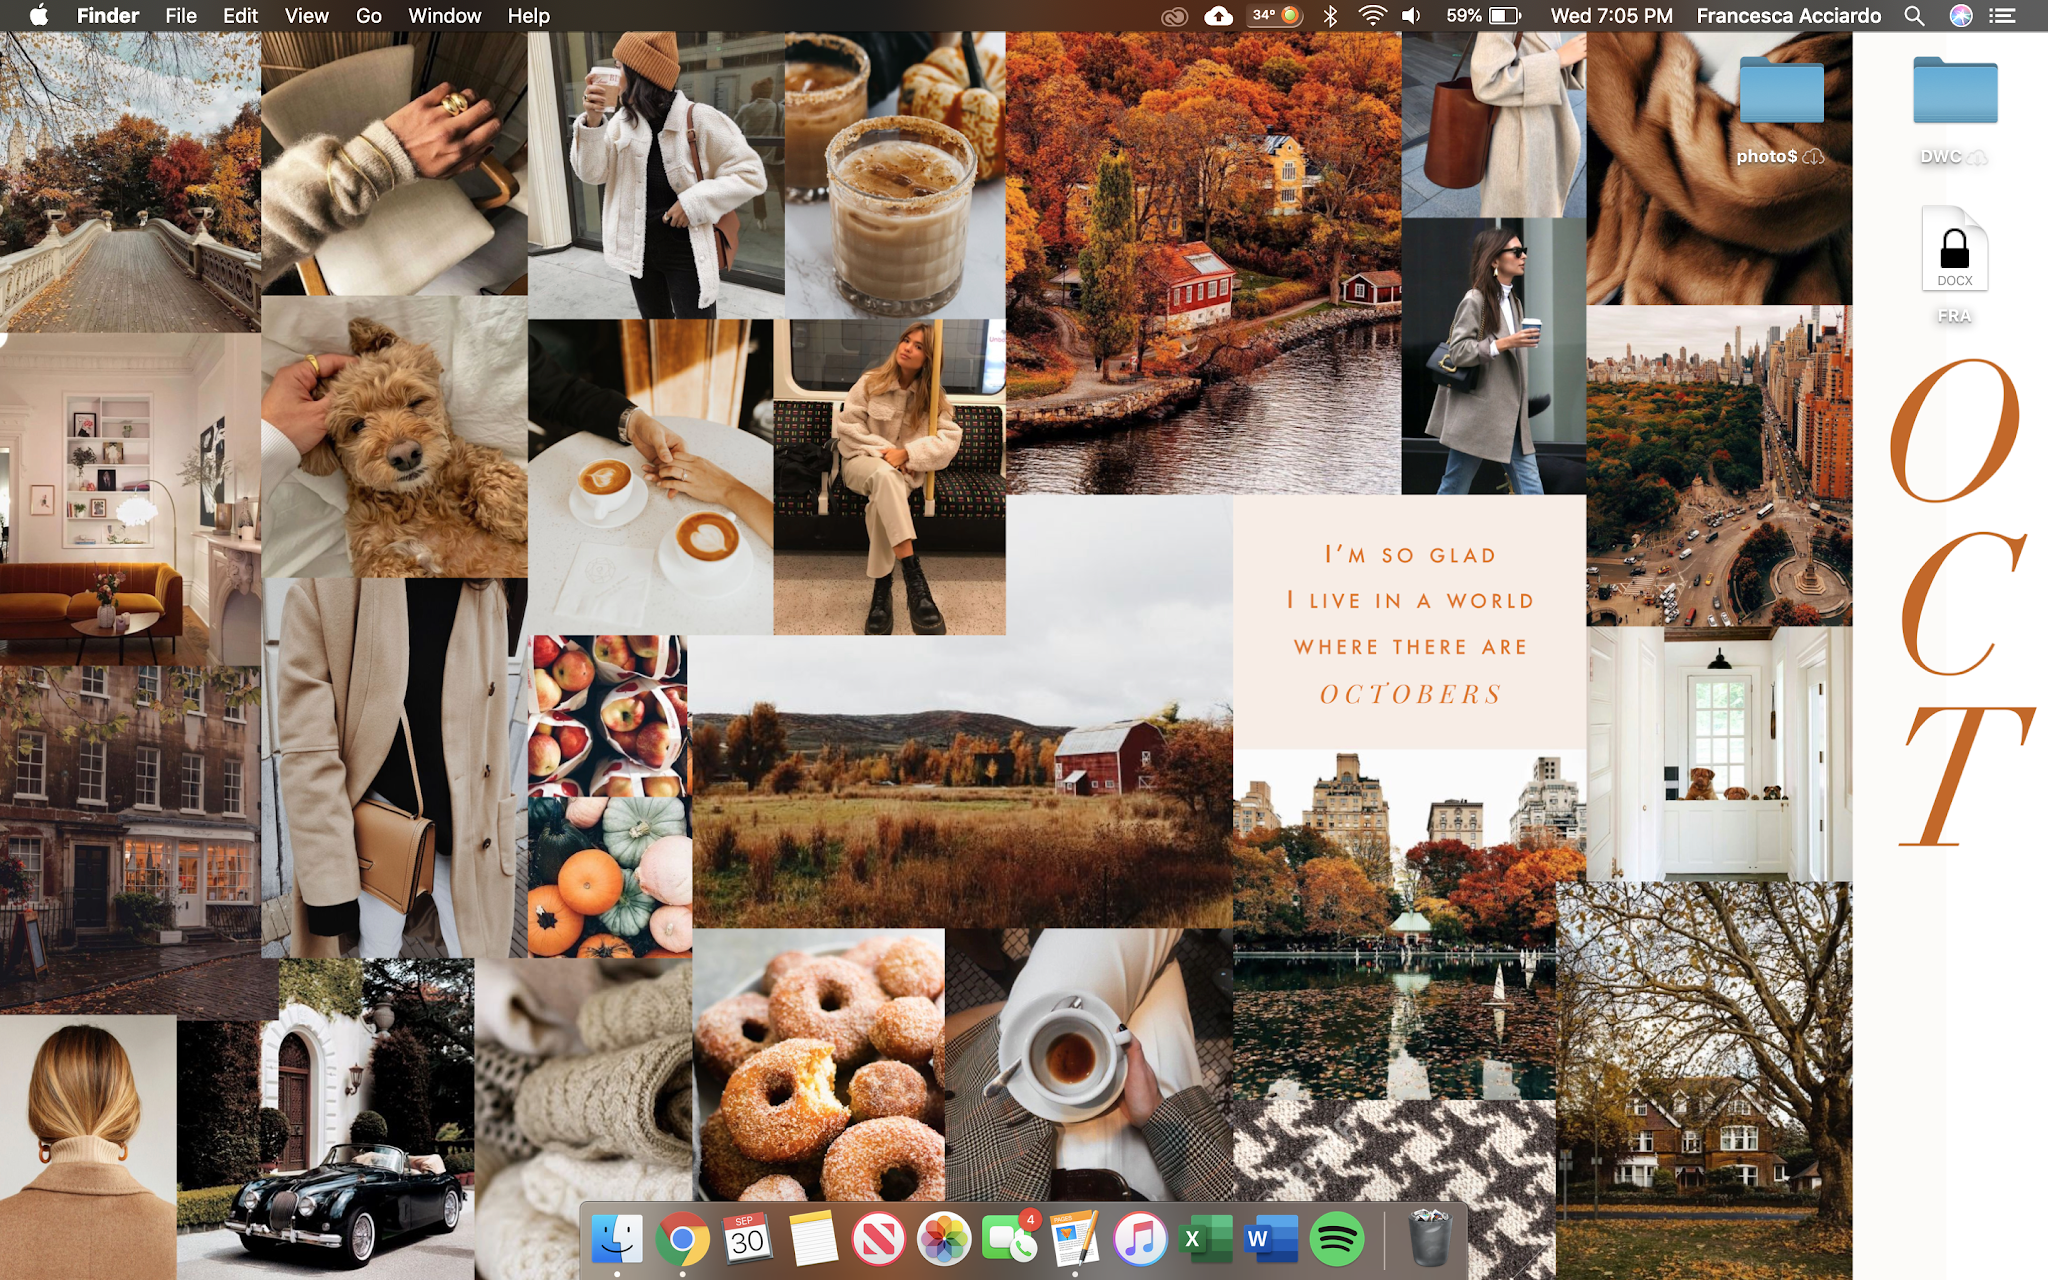The height and width of the screenshot is (1280, 2048).
Task: Click the Francesca Acciardo user name
Action: coord(1788,16)
